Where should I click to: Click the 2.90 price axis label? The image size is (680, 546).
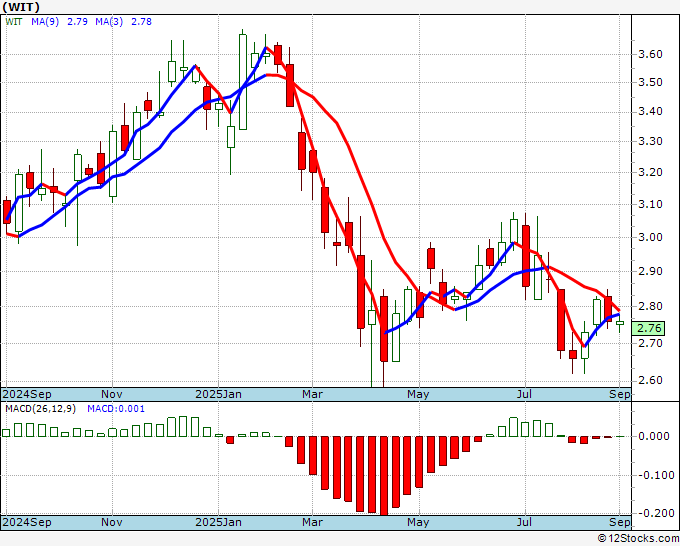click(650, 271)
